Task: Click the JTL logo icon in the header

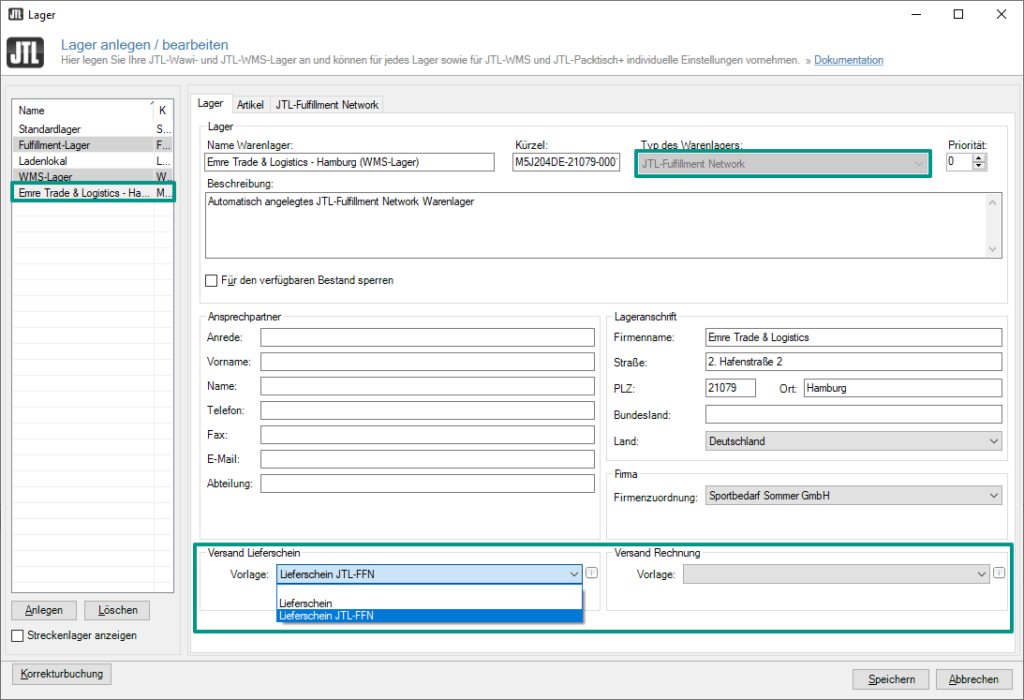Action: coord(25,52)
